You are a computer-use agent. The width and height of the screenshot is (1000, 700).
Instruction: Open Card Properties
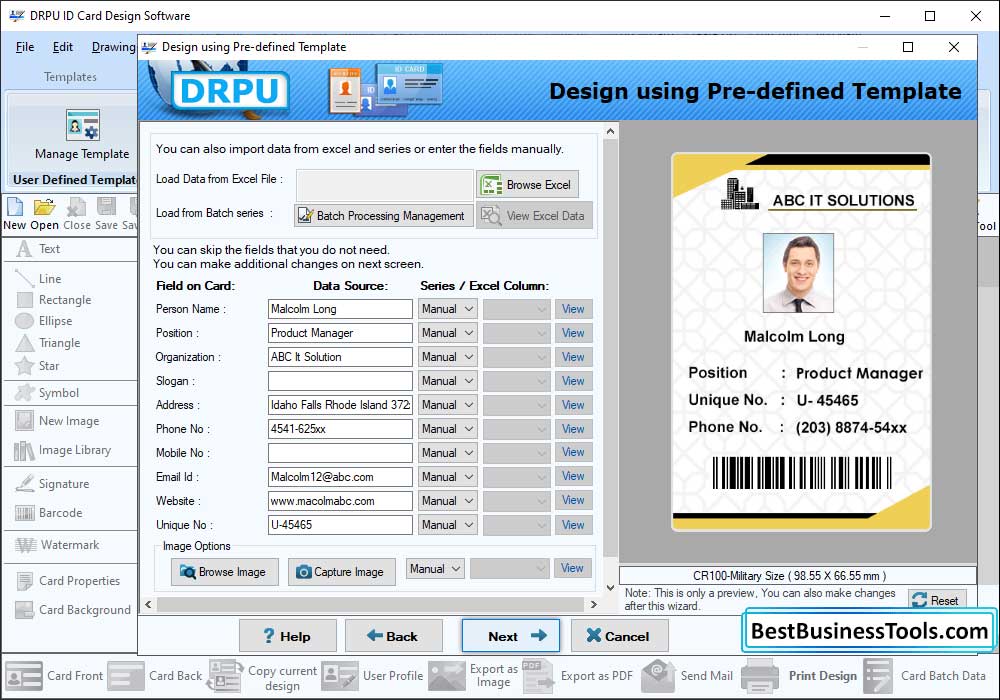[68, 581]
